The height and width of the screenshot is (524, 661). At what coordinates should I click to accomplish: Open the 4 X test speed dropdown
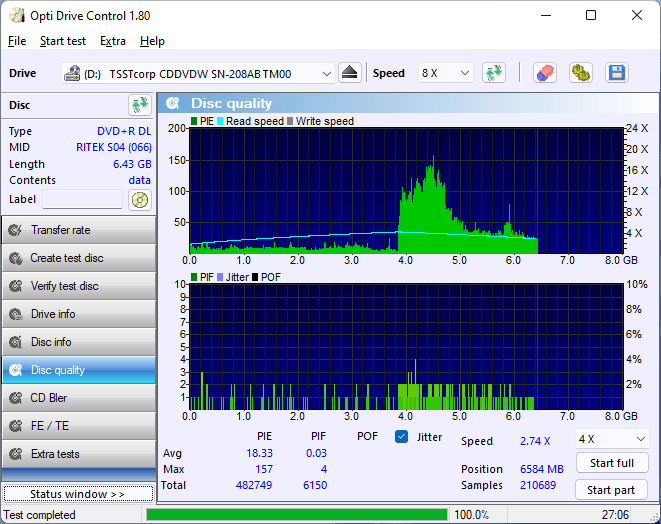tap(611, 439)
